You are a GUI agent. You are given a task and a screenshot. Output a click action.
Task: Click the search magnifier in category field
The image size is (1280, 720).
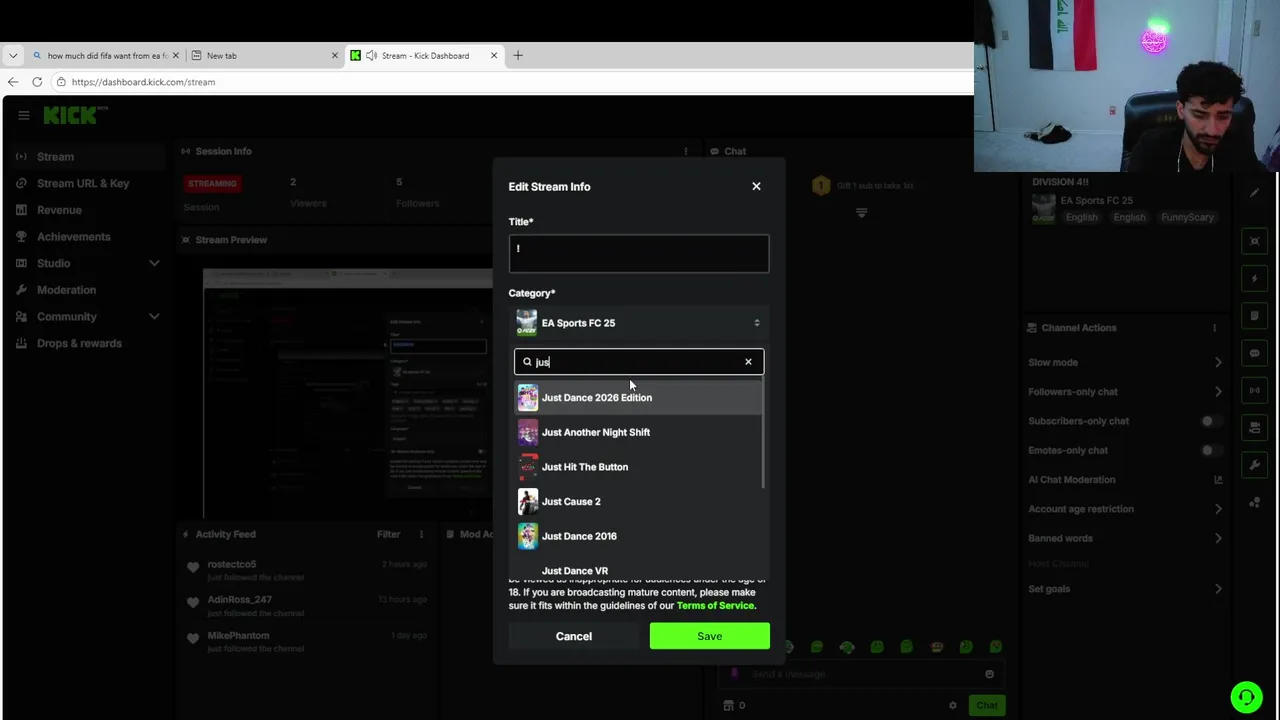[x=527, y=362]
